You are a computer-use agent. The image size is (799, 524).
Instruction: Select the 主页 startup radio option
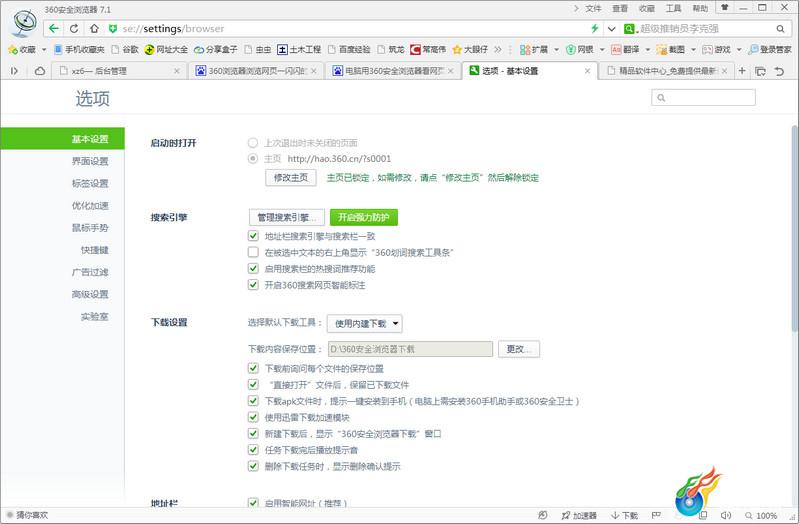[253, 159]
